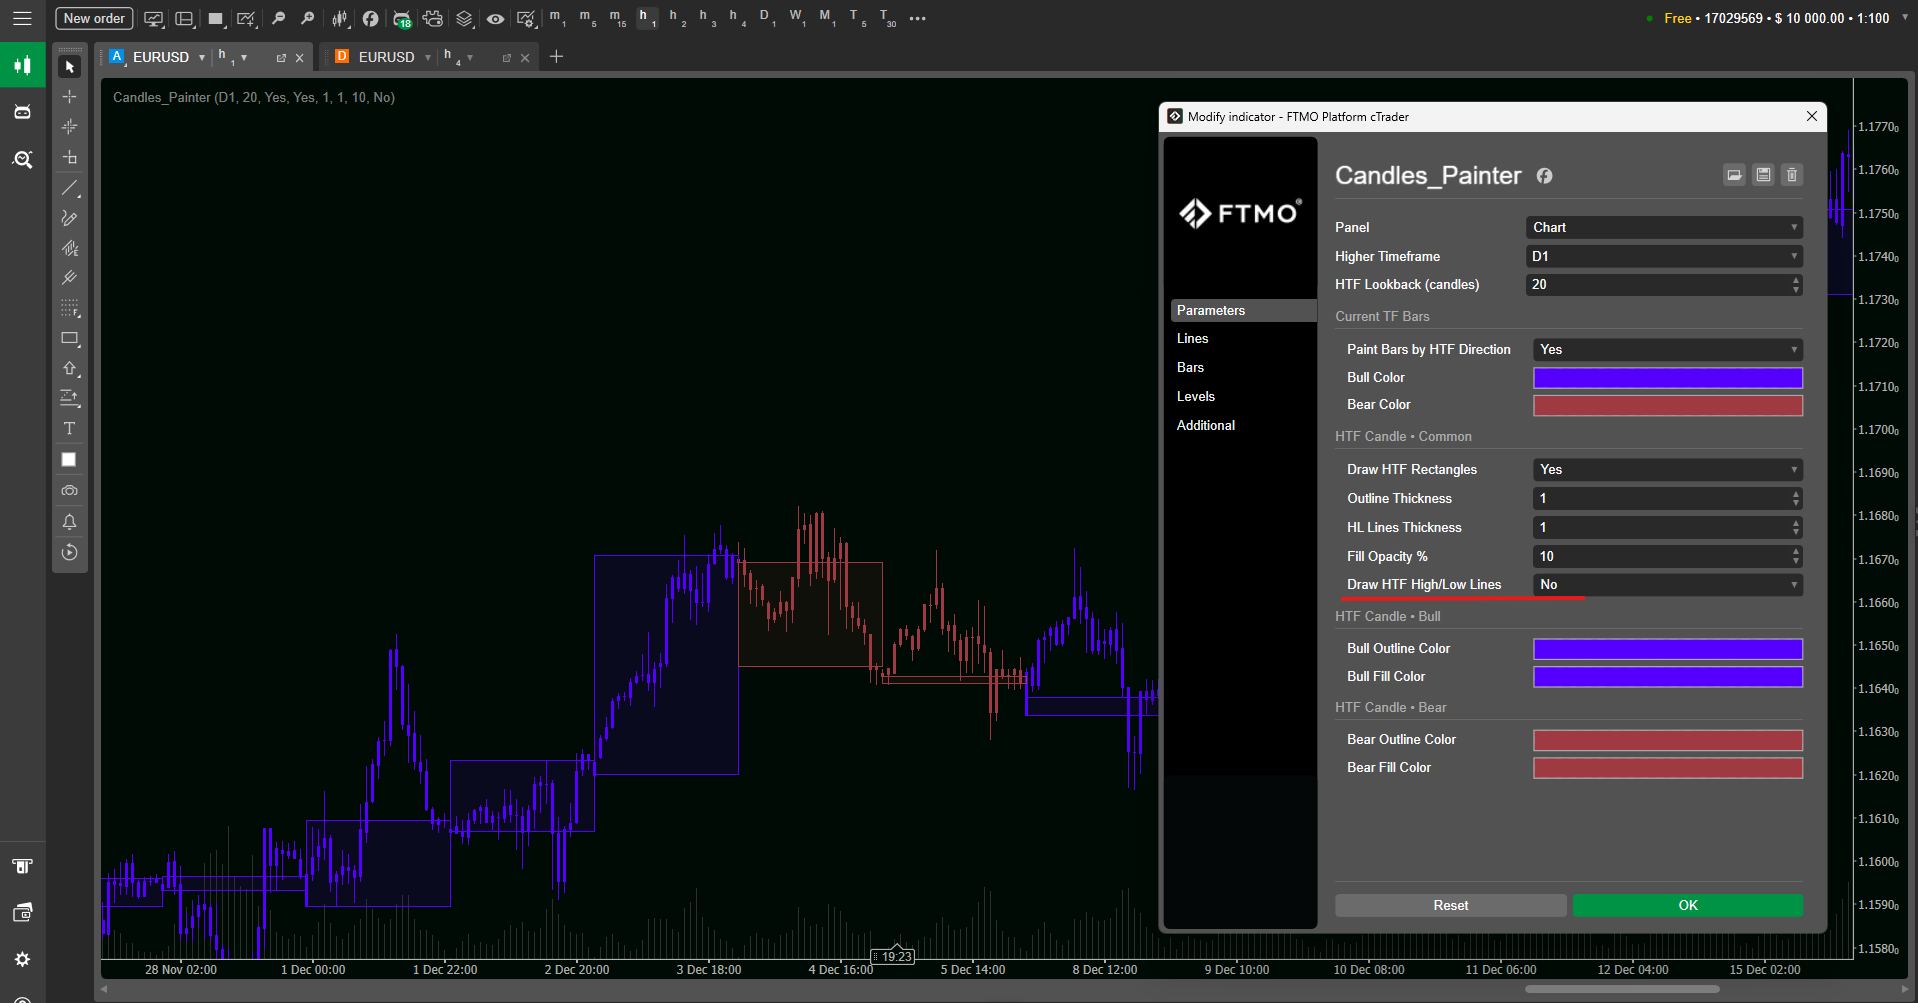
Task: Expand the Panel dropdown showing Chart
Action: (1664, 228)
